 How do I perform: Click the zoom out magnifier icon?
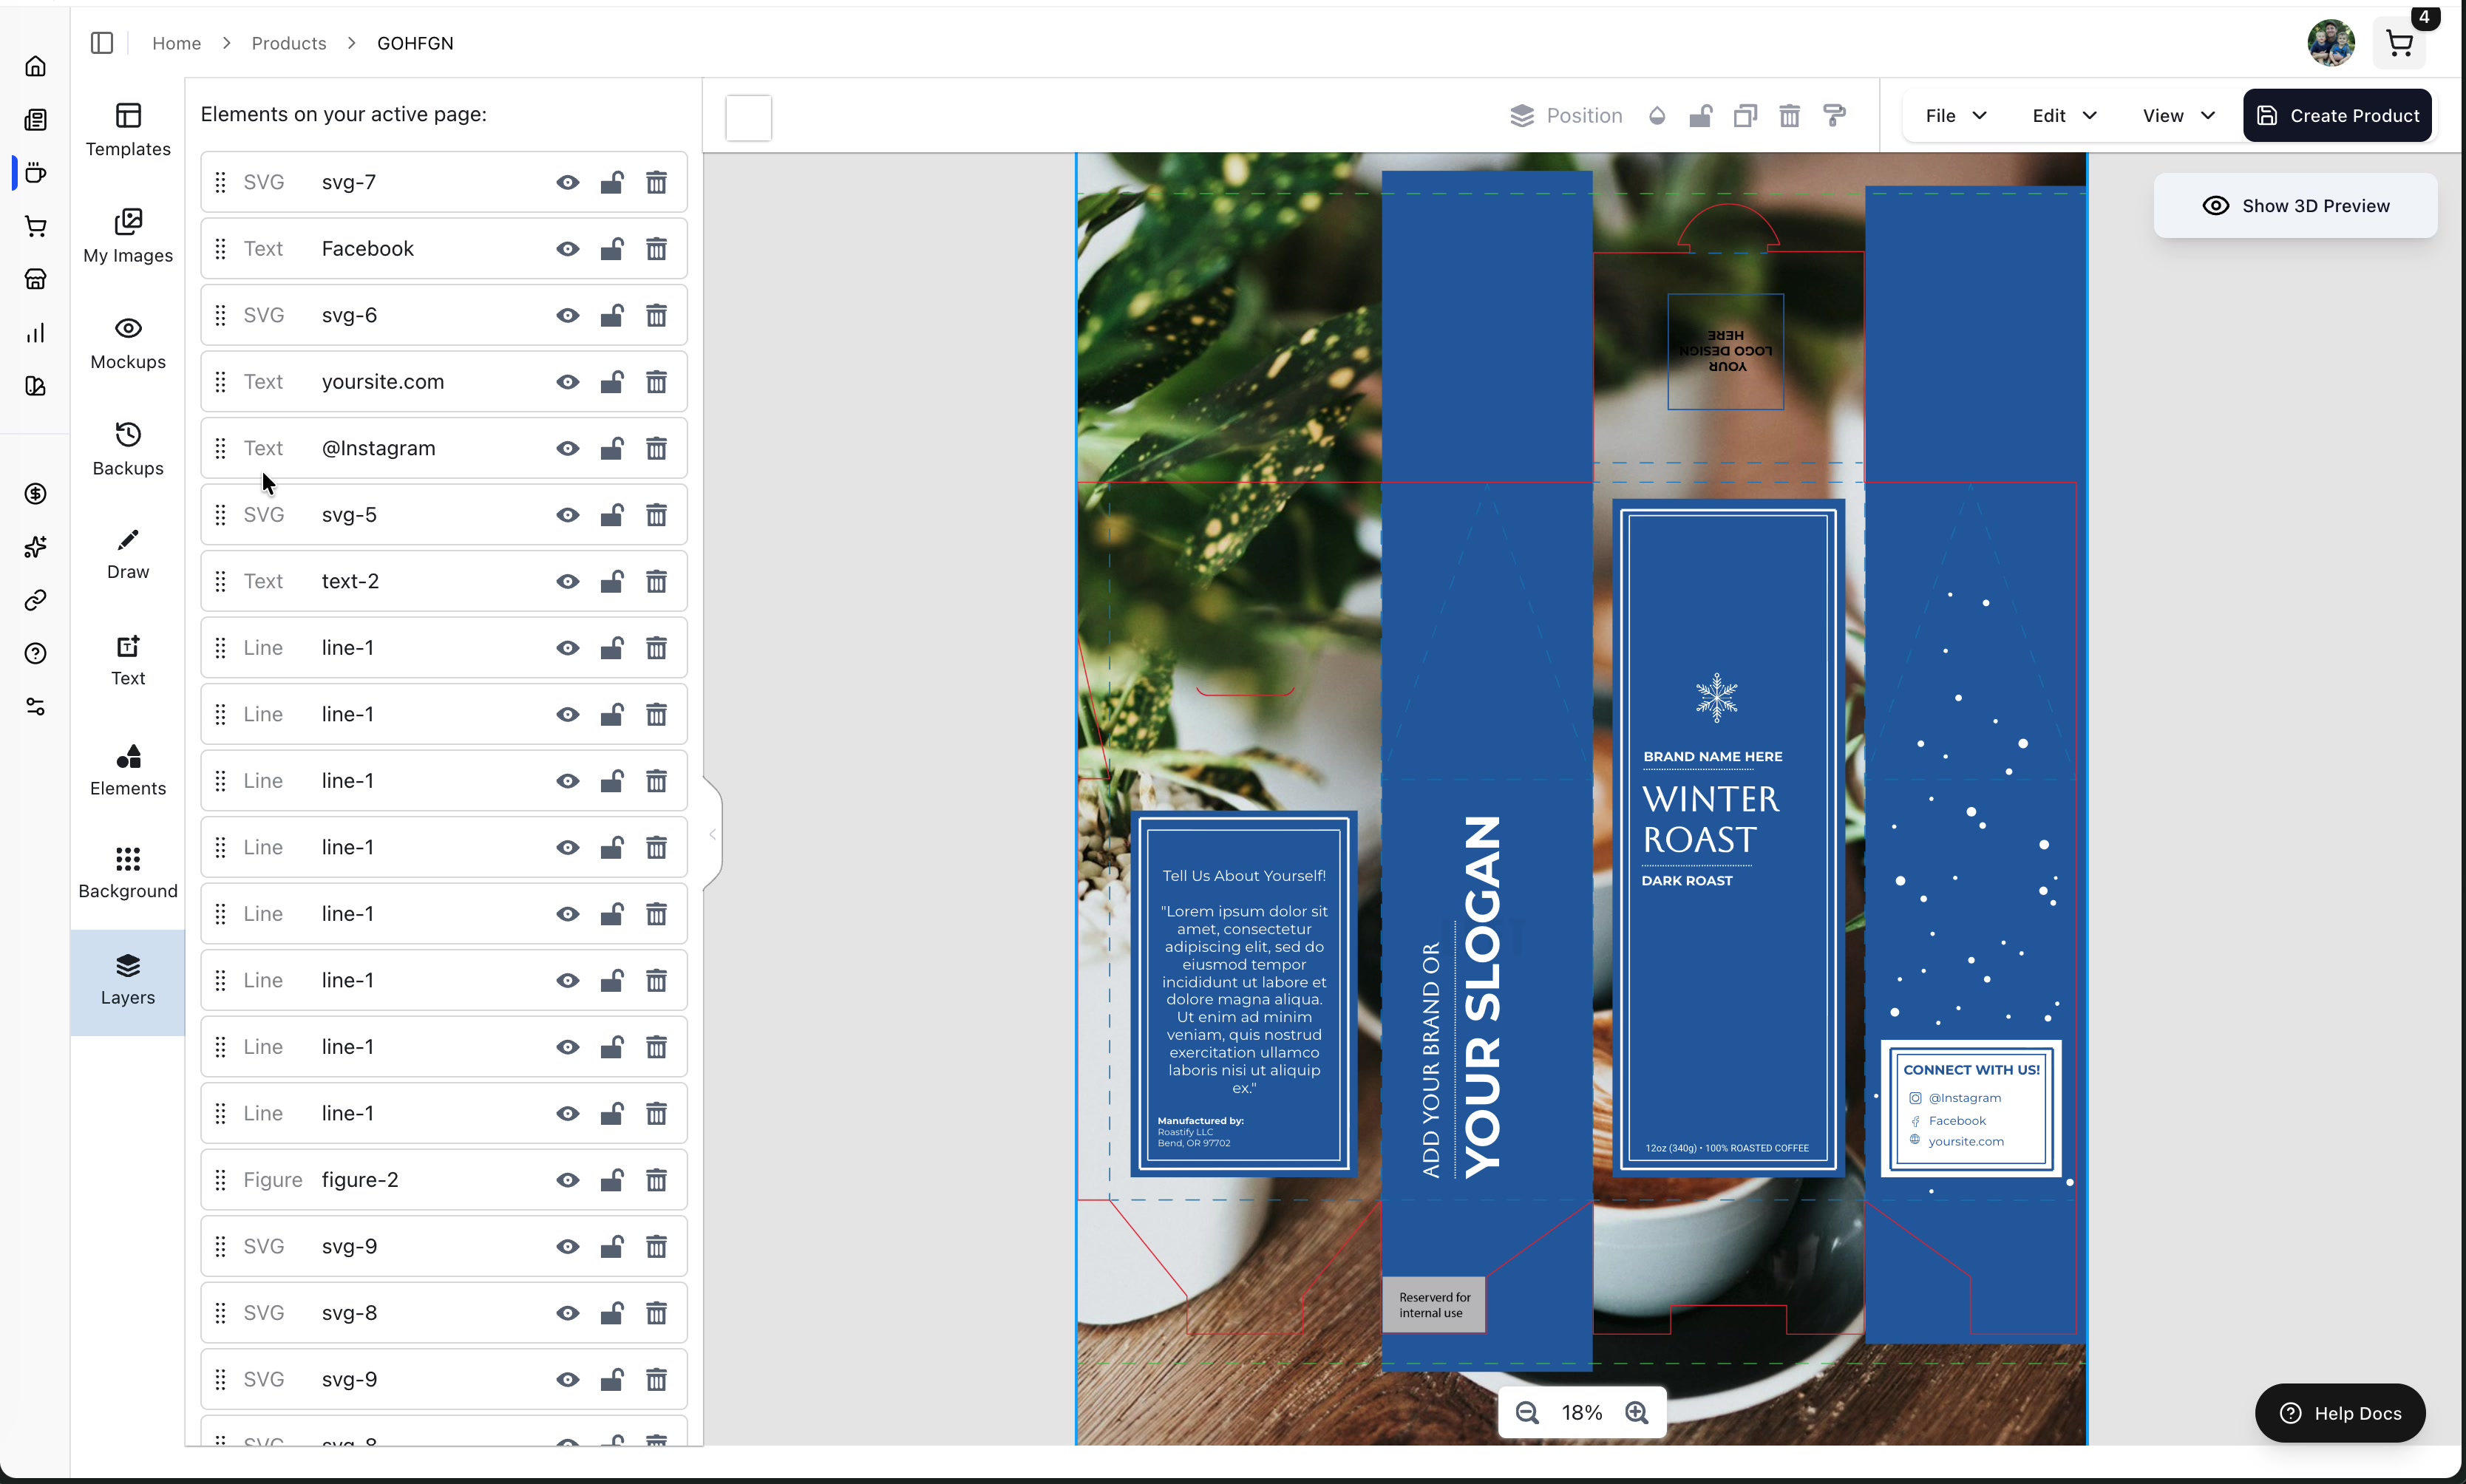coord(1526,1413)
